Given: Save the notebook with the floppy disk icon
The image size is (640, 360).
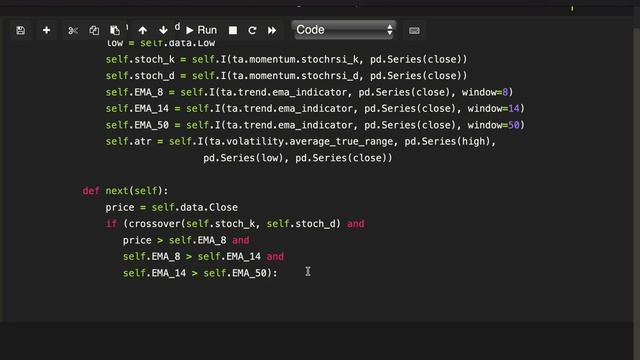Looking at the screenshot, I should pos(20,30).
